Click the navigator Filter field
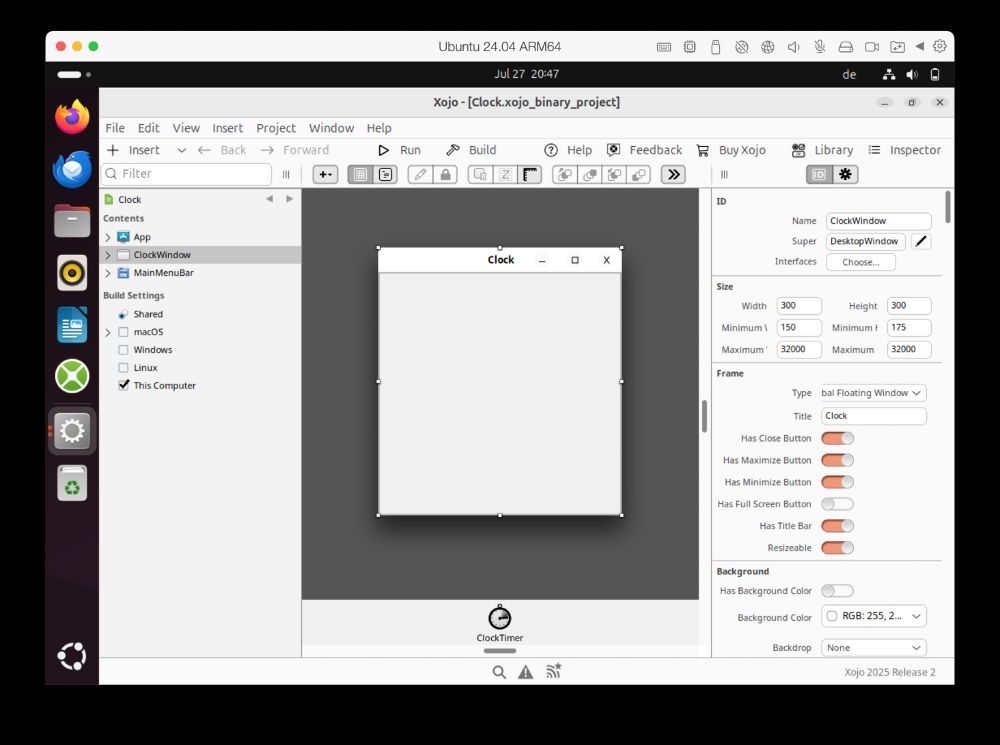The image size is (1000, 745). 187,173
